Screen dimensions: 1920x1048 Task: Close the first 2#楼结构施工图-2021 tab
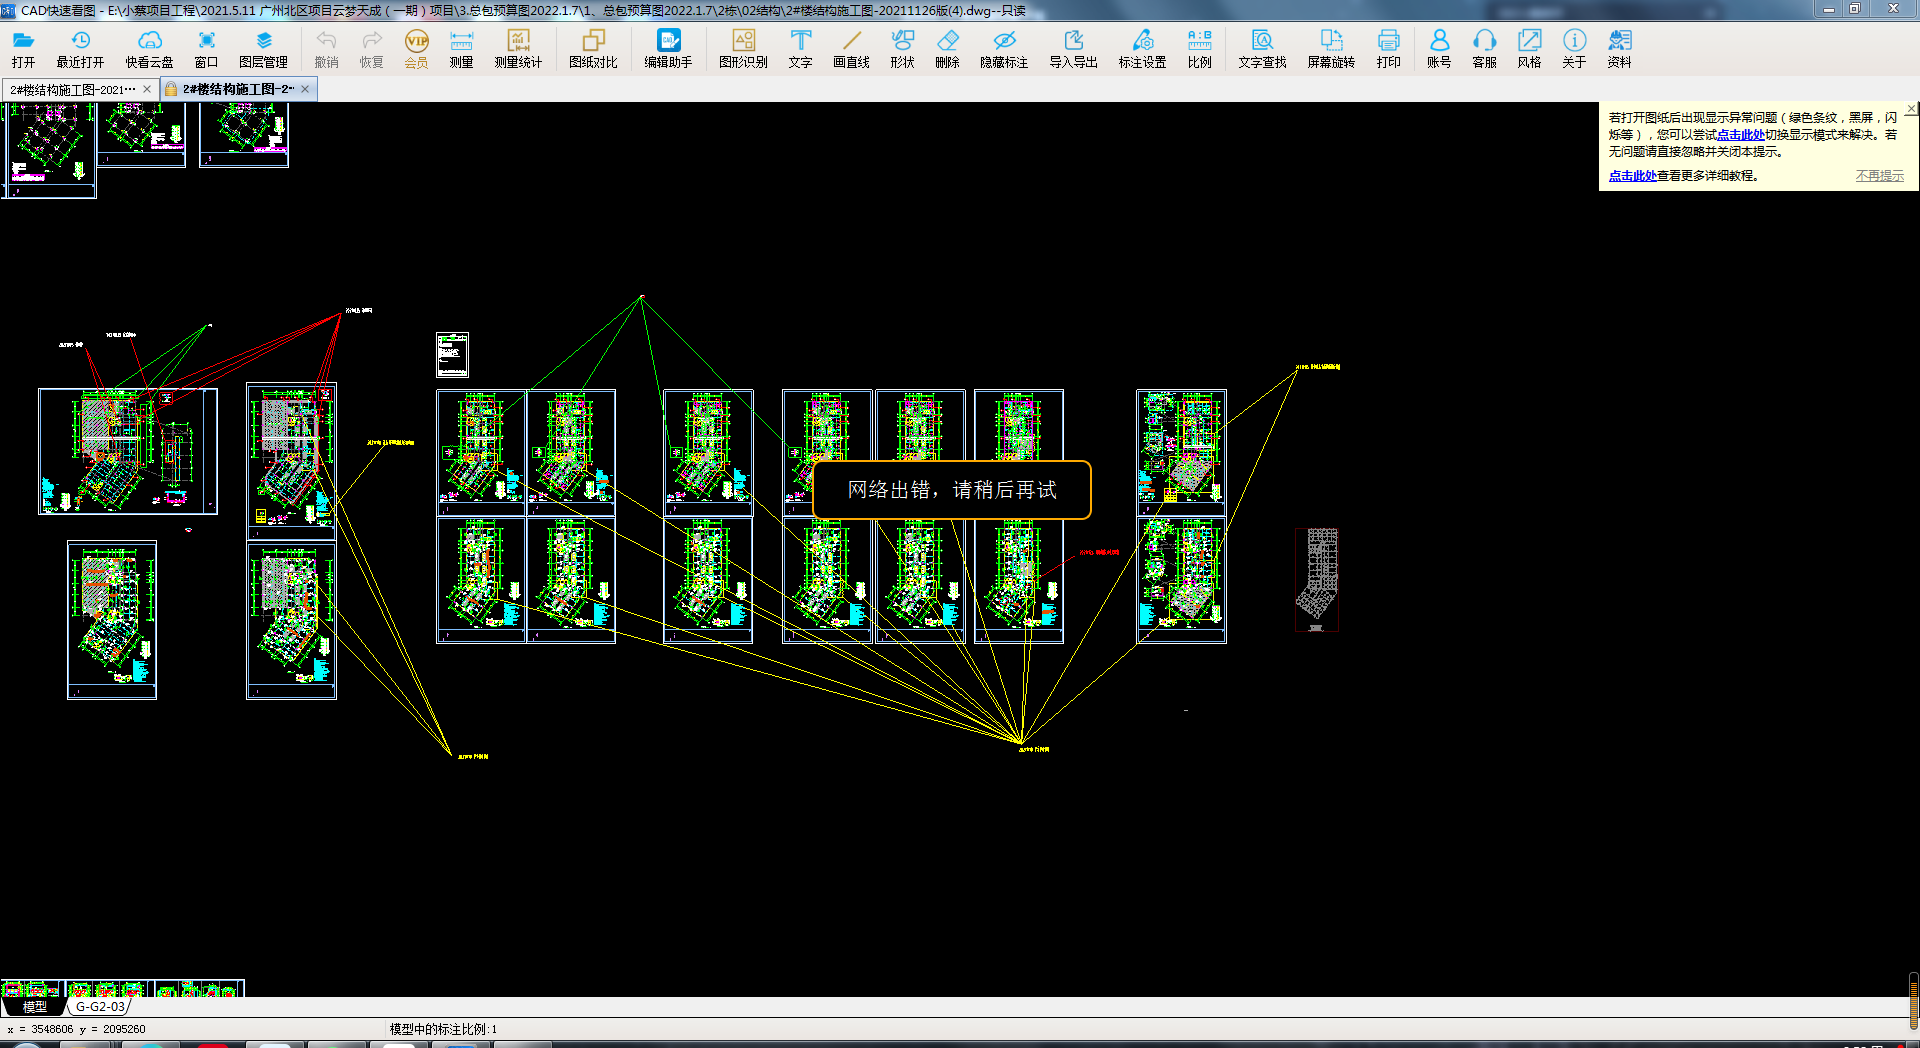coord(147,89)
